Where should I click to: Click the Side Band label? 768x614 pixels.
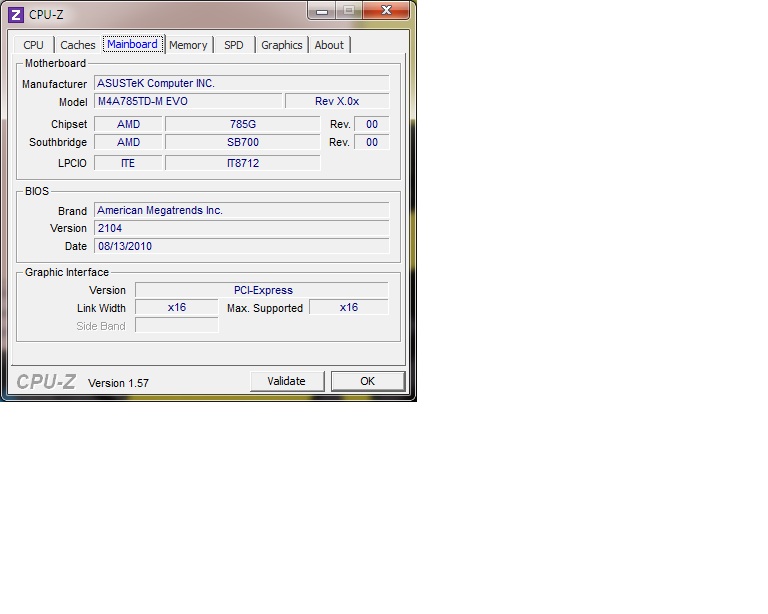[x=101, y=326]
